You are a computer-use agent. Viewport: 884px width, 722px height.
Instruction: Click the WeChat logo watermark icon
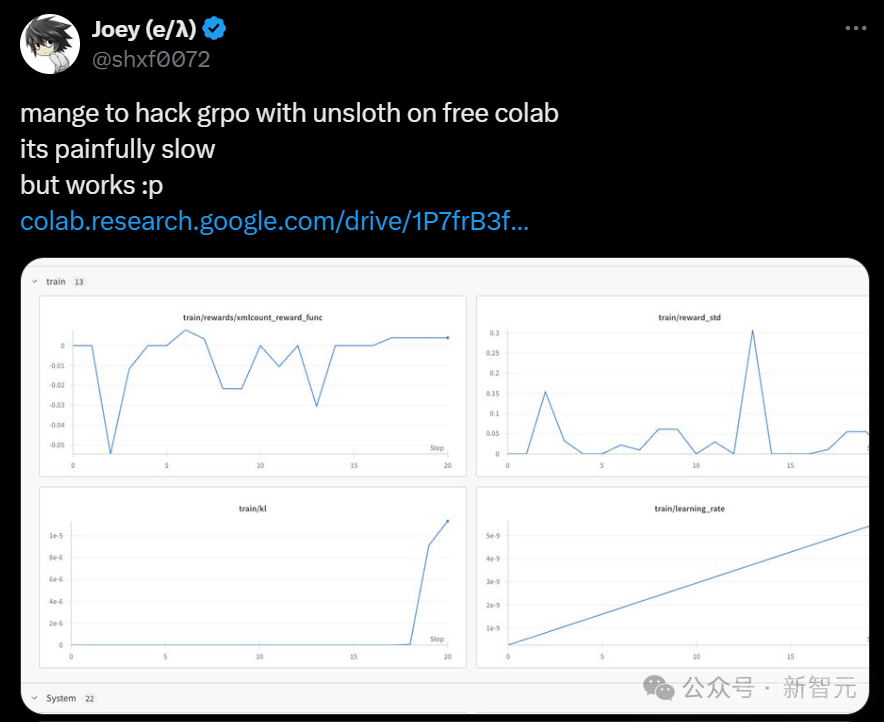[x=658, y=687]
